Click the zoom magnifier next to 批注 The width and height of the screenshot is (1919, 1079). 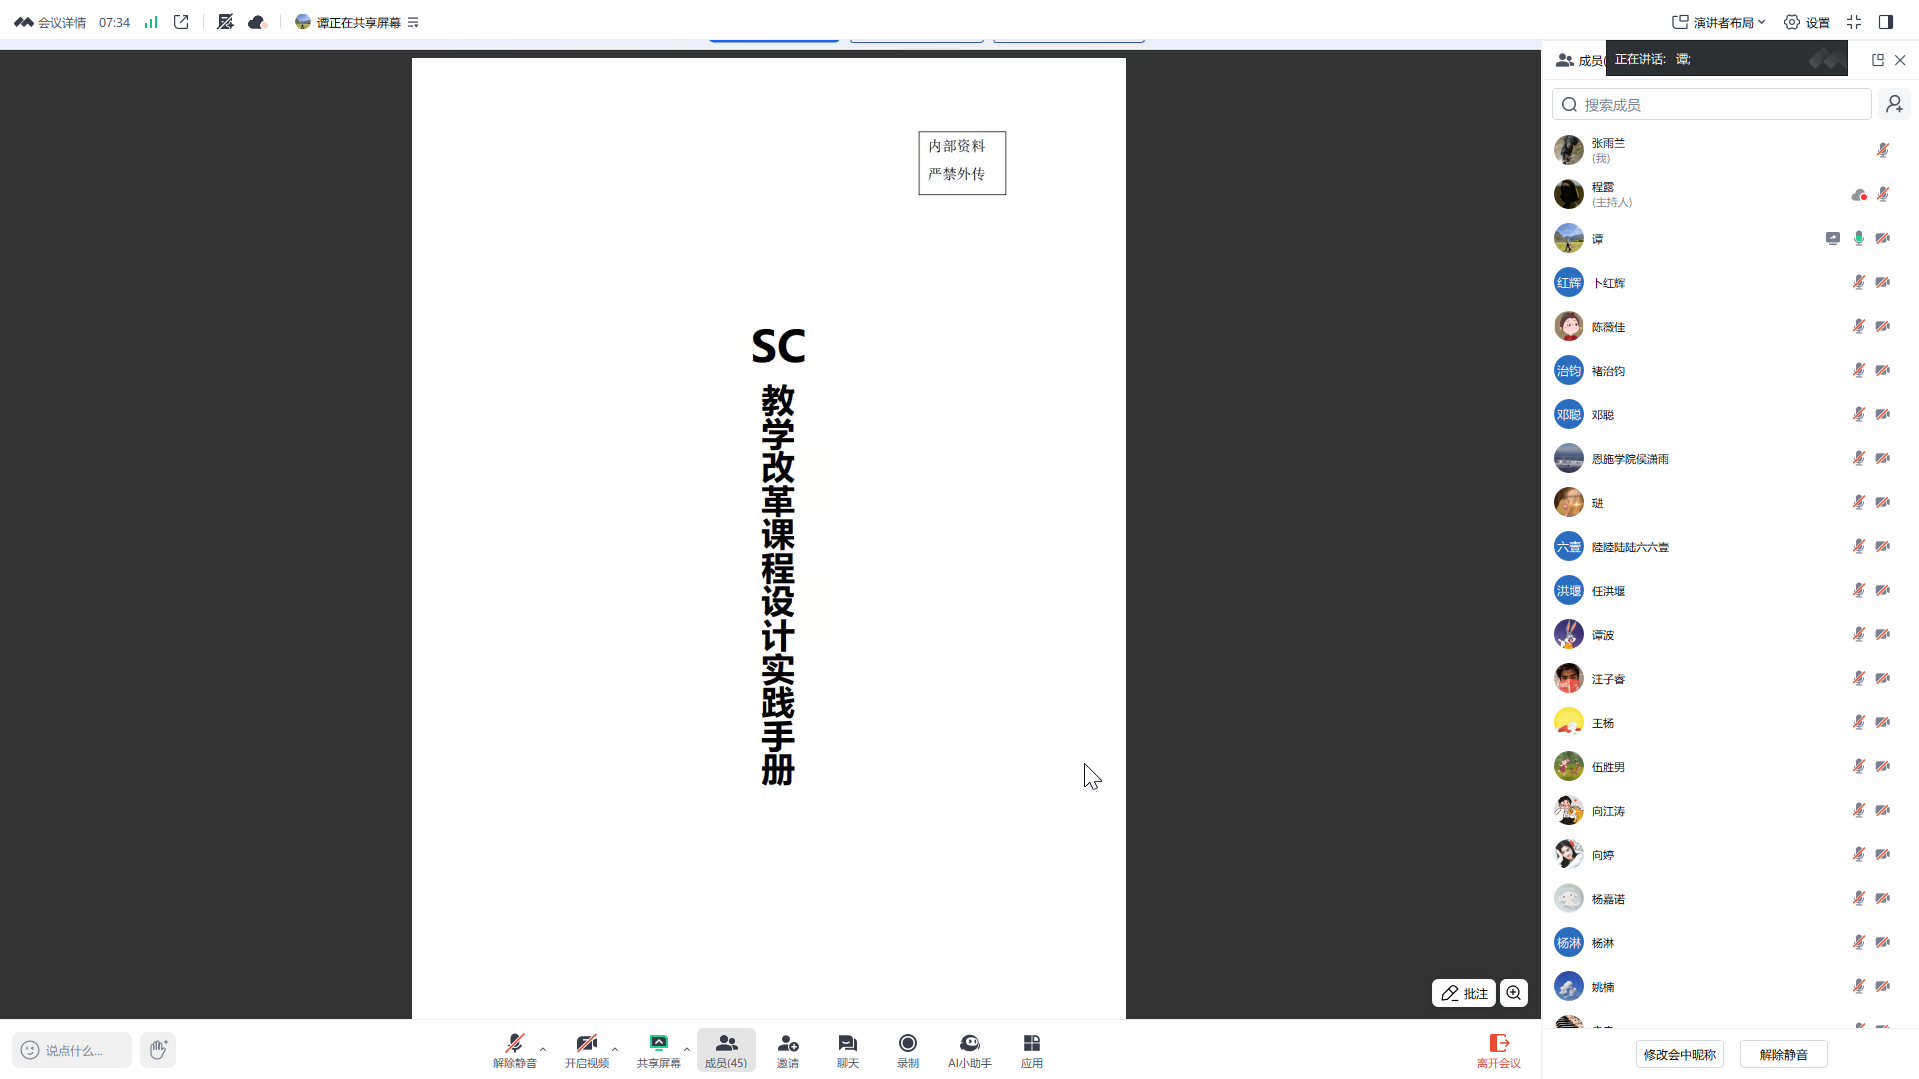[x=1514, y=993]
